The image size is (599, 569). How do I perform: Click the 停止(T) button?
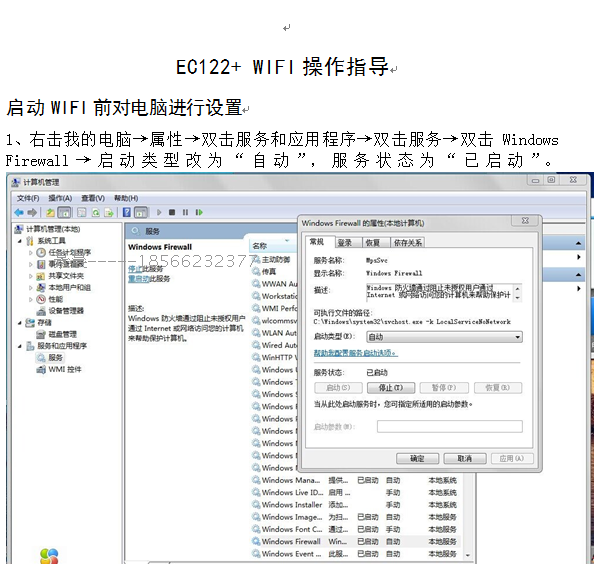[x=391, y=388]
